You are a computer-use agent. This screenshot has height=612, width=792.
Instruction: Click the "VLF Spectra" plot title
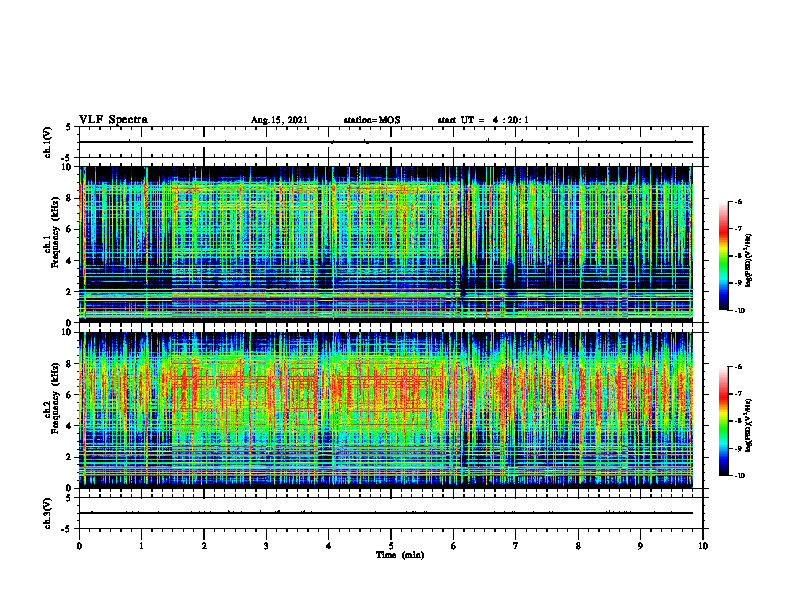[113, 120]
